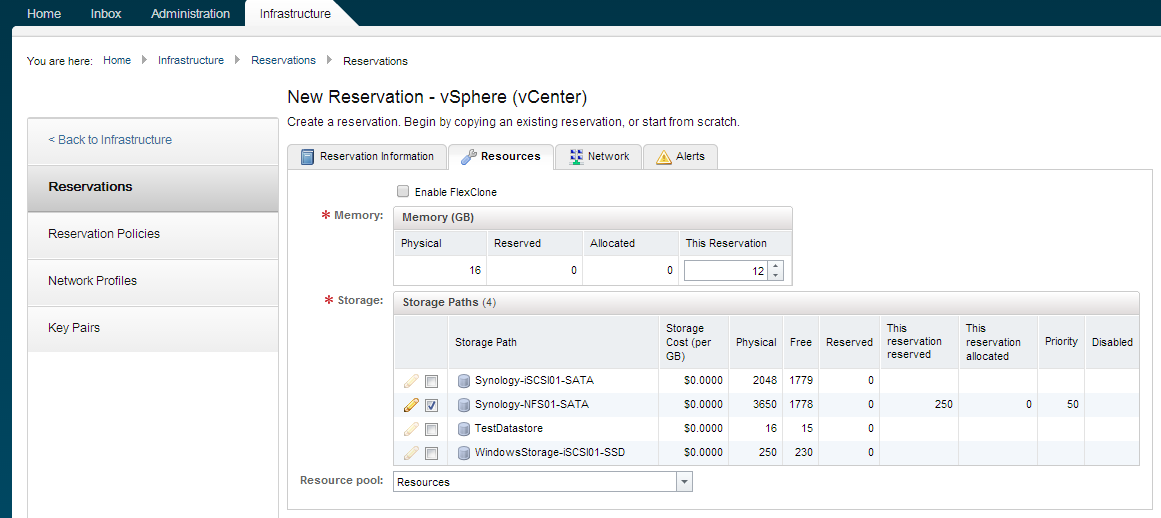The height and width of the screenshot is (518, 1161).
Task: Open the Resource pool dropdown
Action: click(x=684, y=482)
